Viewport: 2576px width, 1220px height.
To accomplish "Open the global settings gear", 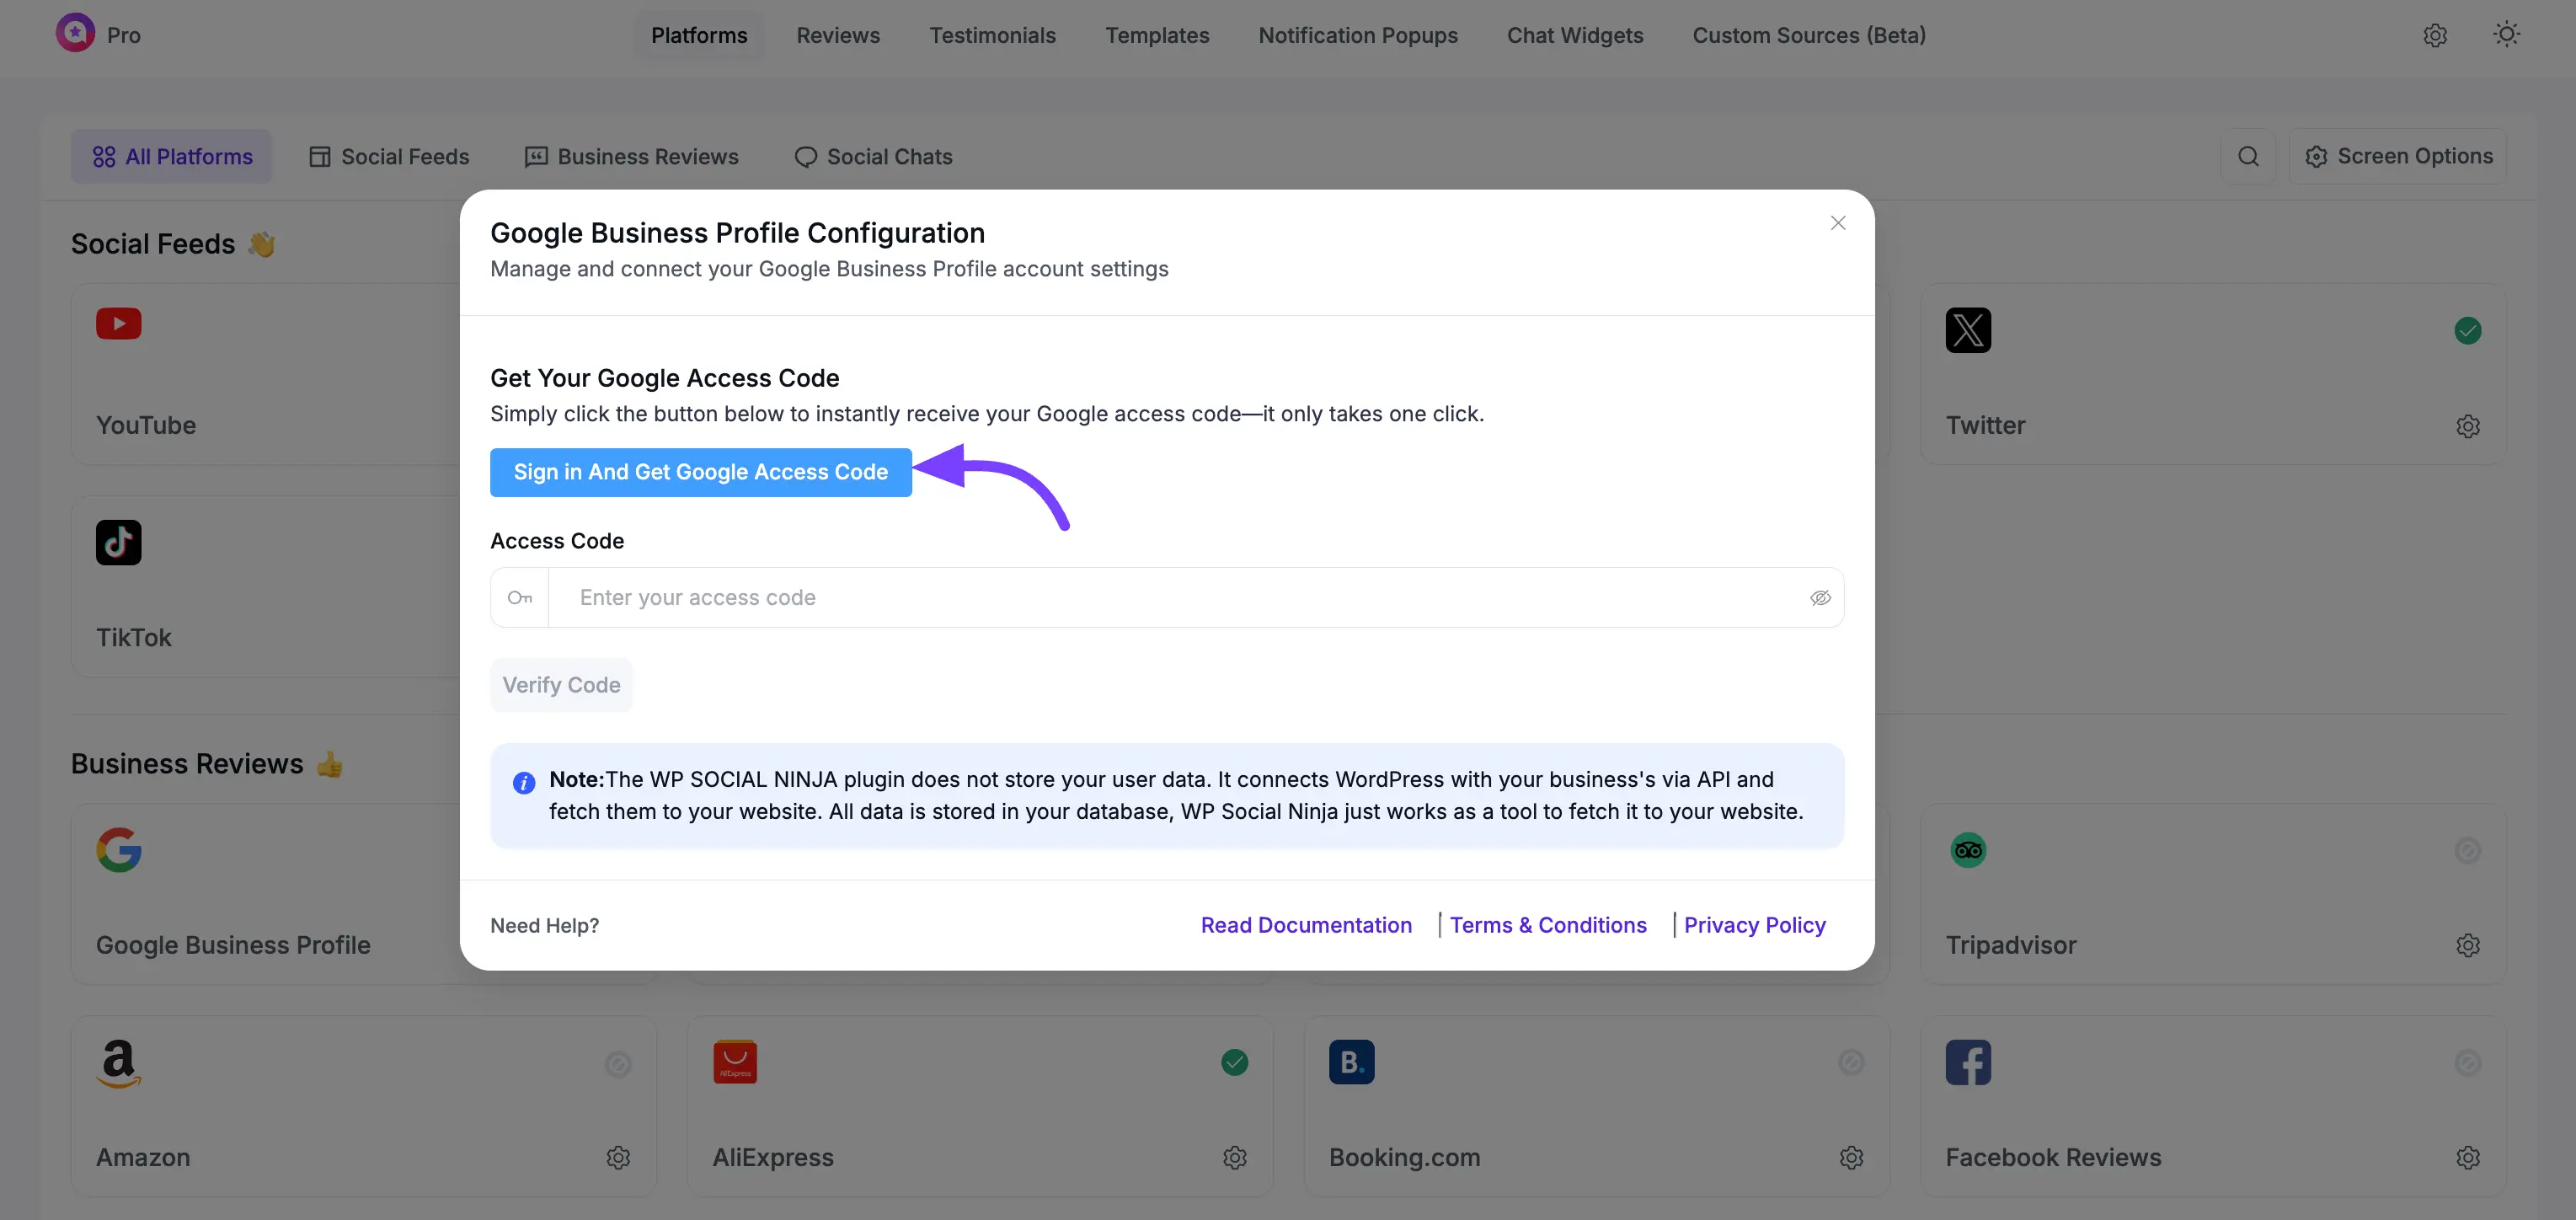I will point(2436,35).
